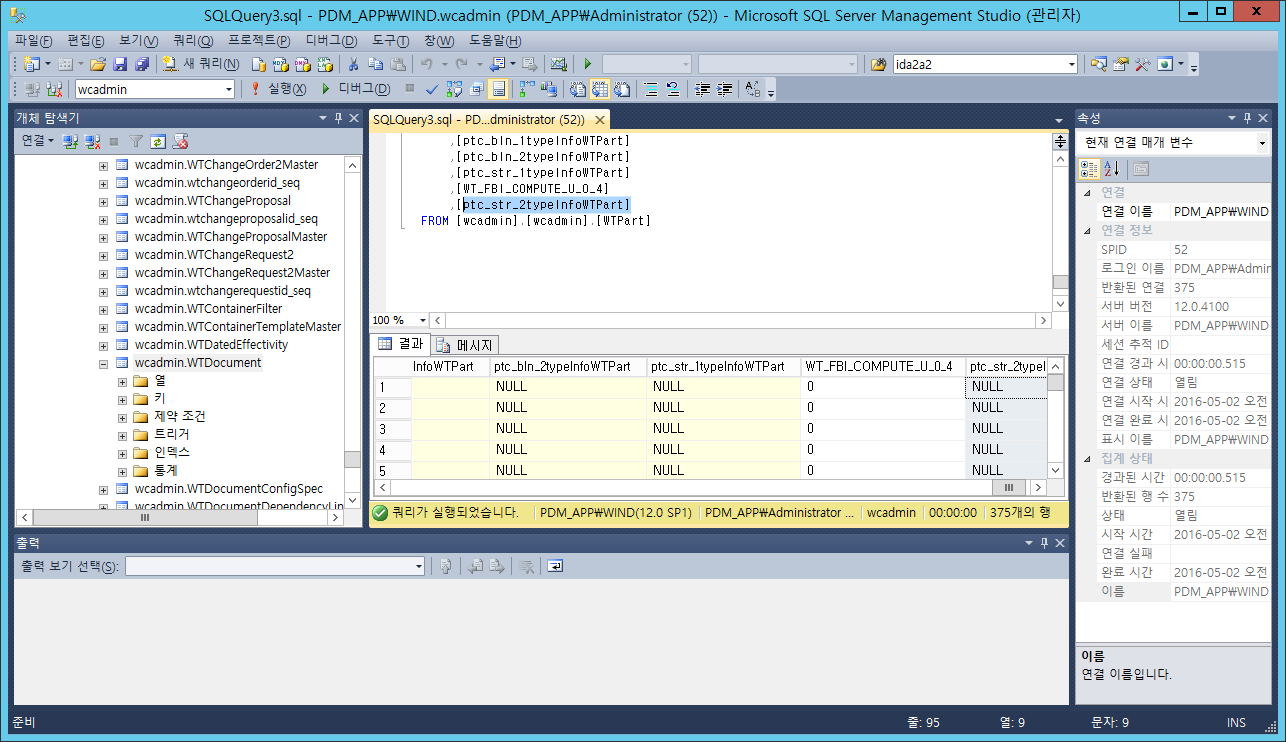The height and width of the screenshot is (742, 1286).
Task: Close the SQLQuery3.sql tab
Action: [600, 120]
